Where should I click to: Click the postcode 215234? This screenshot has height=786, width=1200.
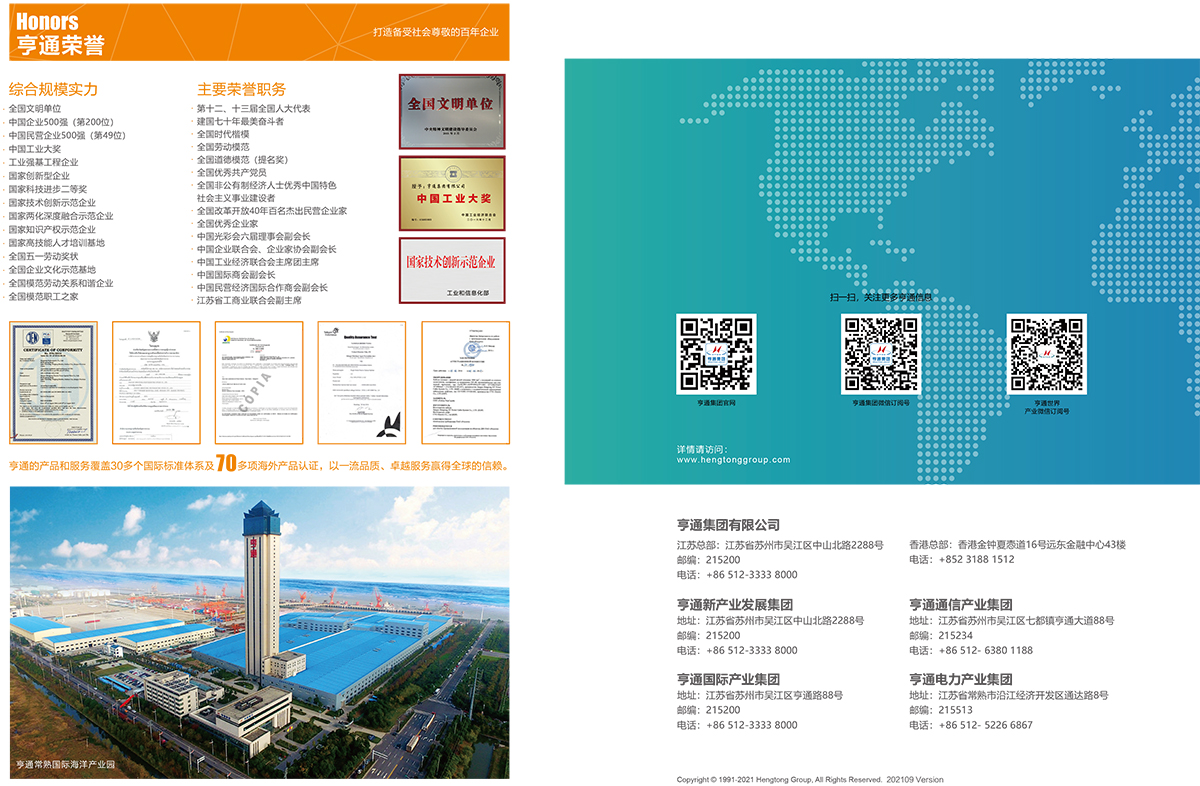[956, 635]
